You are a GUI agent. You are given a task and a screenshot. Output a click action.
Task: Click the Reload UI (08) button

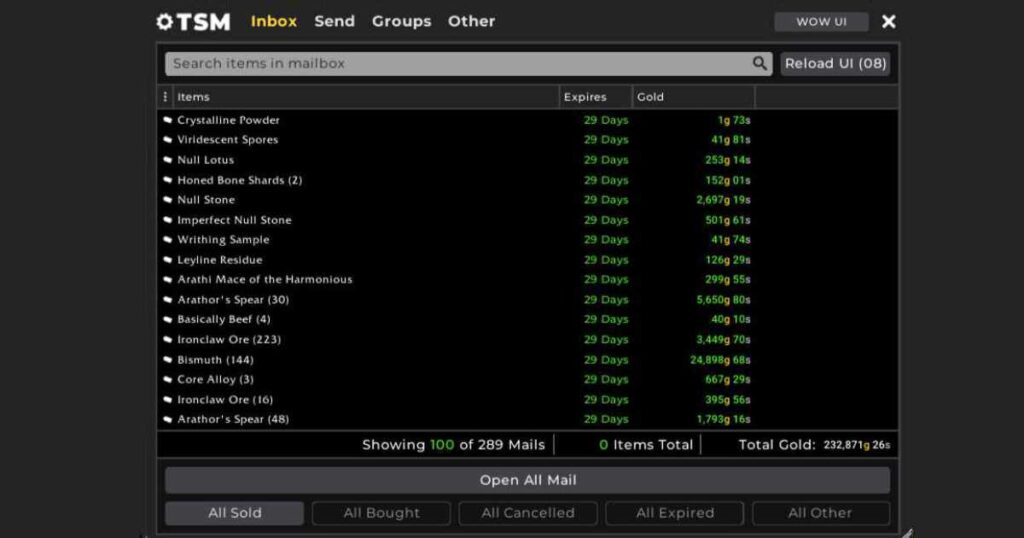coord(835,64)
